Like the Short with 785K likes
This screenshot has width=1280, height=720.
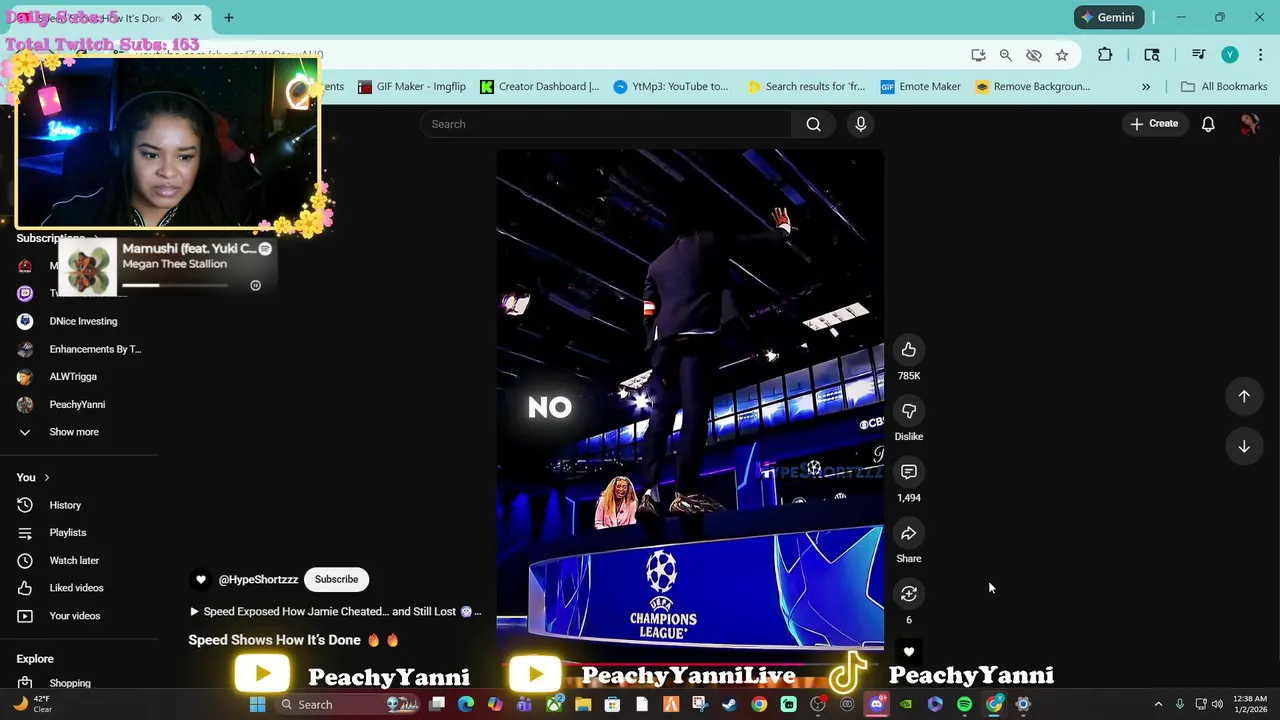coord(908,350)
